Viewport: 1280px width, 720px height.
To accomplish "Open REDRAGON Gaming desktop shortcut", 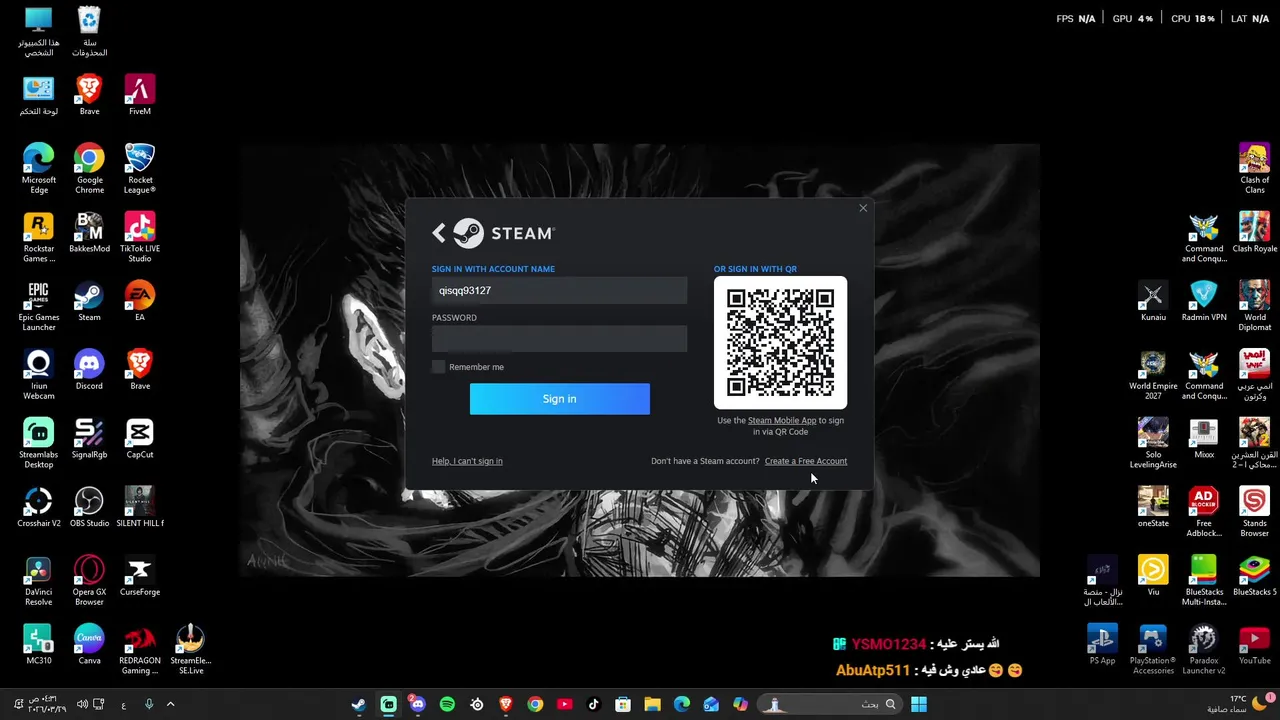I will (x=140, y=649).
